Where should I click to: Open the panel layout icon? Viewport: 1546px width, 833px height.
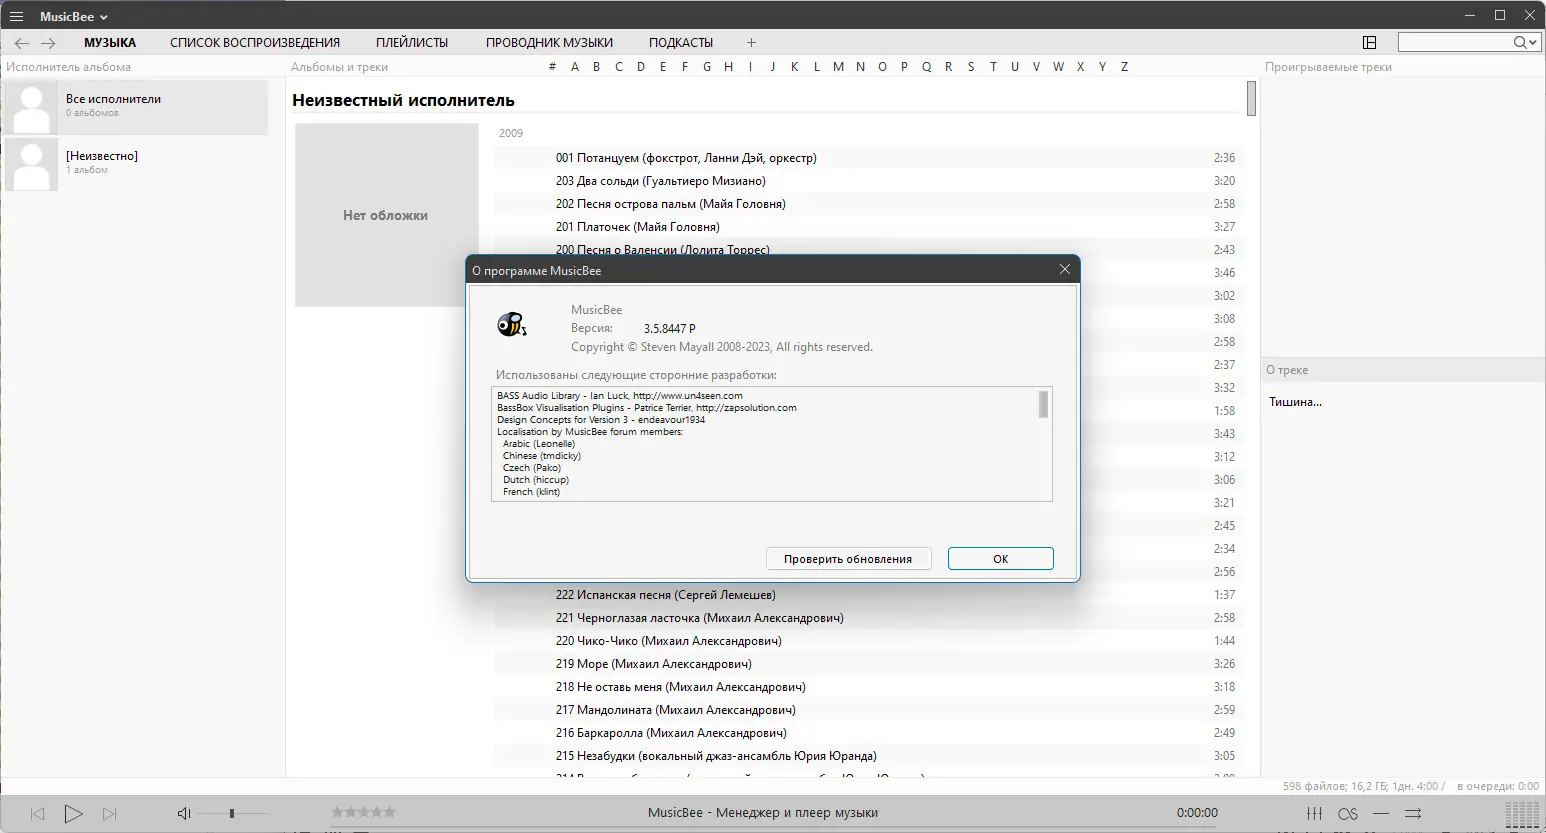point(1370,42)
